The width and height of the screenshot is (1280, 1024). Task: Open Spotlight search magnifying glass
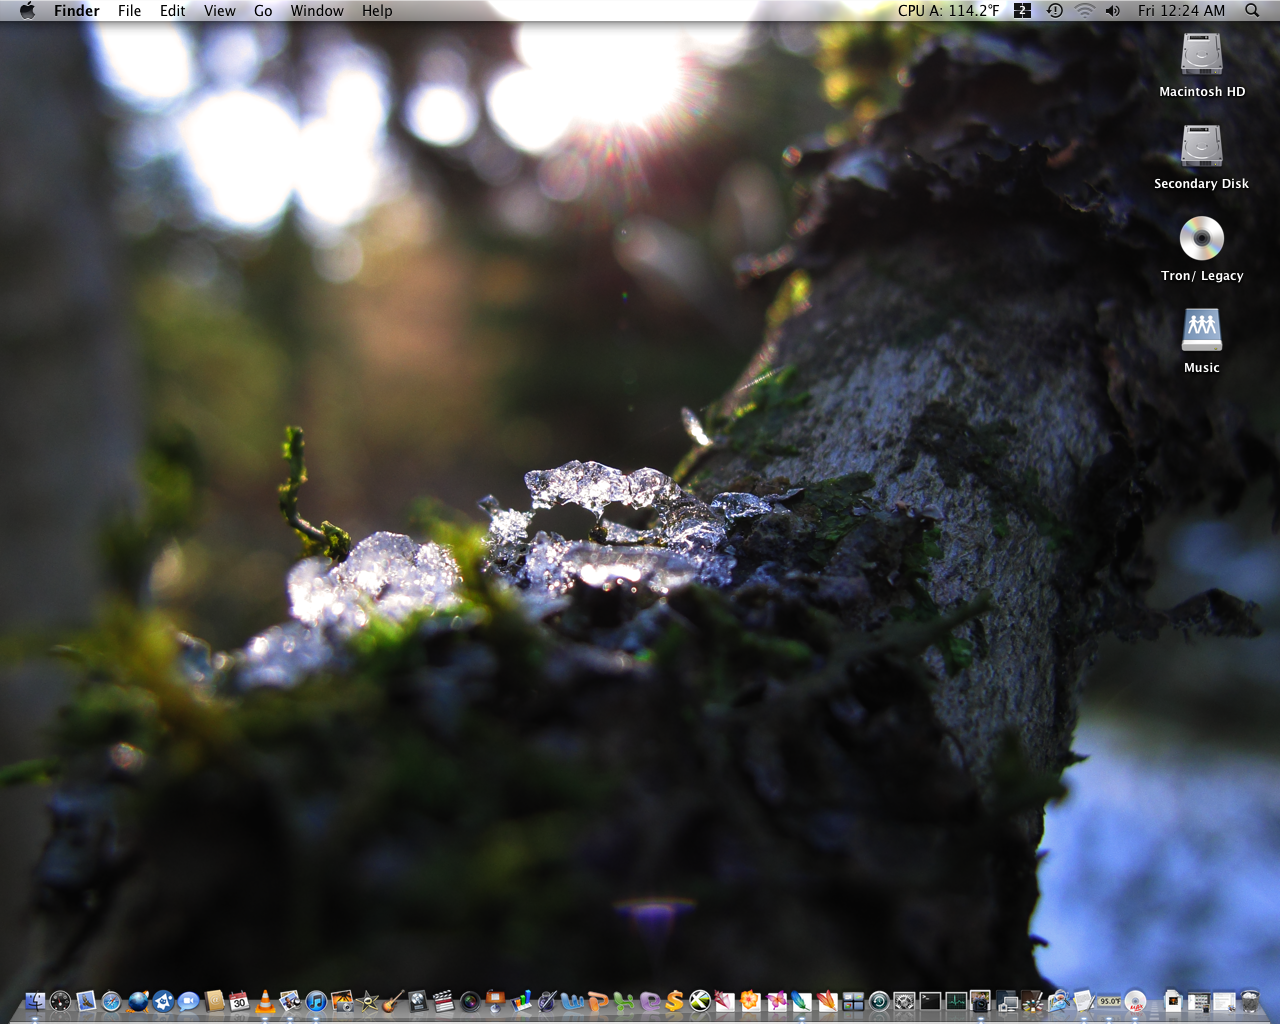pyautogui.click(x=1252, y=11)
